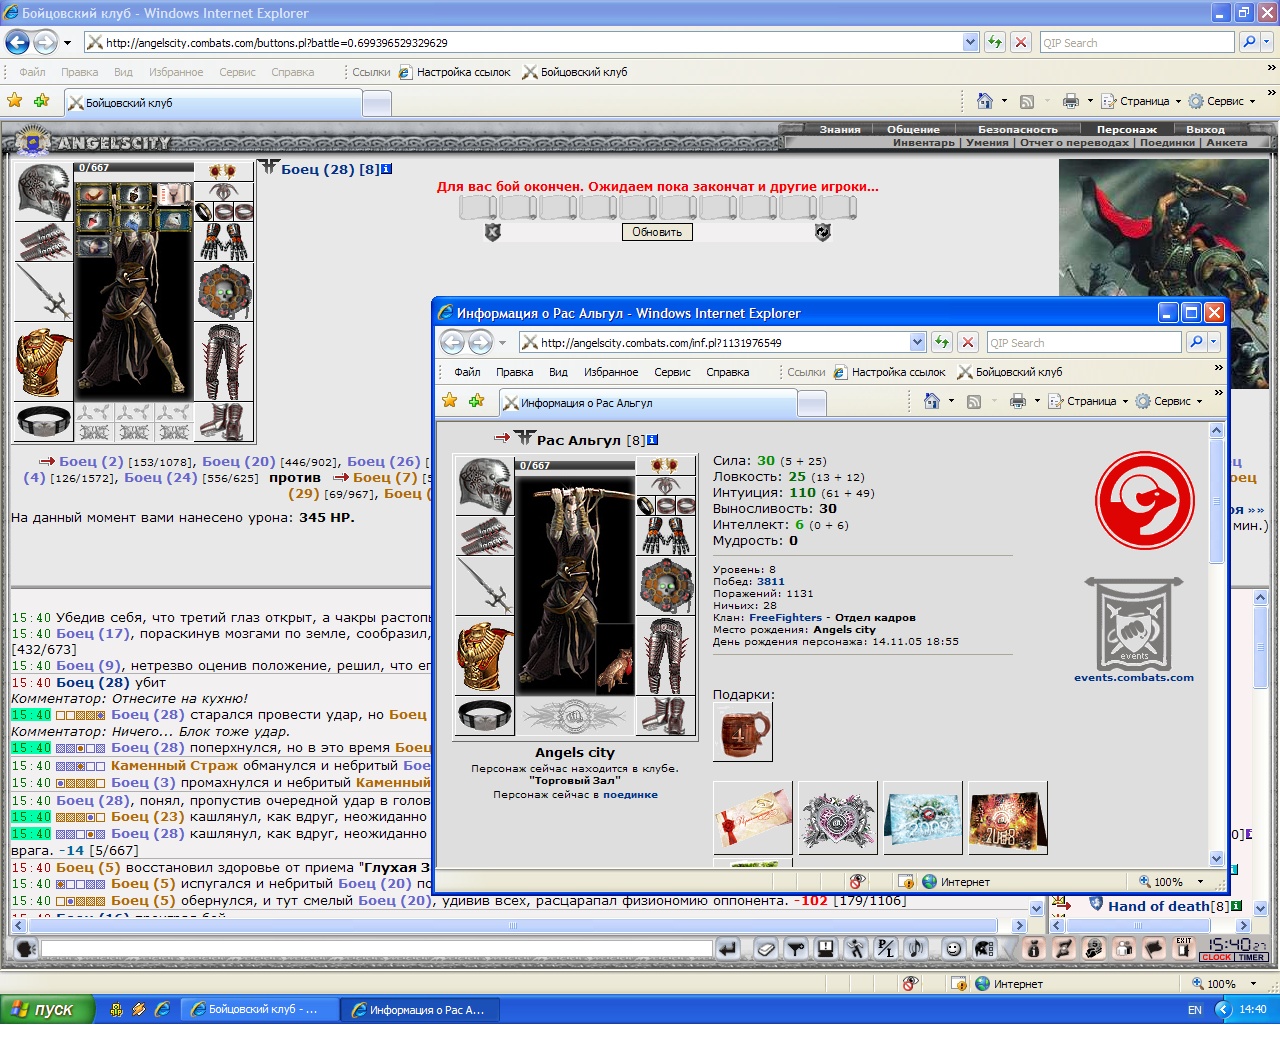Click the chat filter funnel icon

(x=796, y=949)
